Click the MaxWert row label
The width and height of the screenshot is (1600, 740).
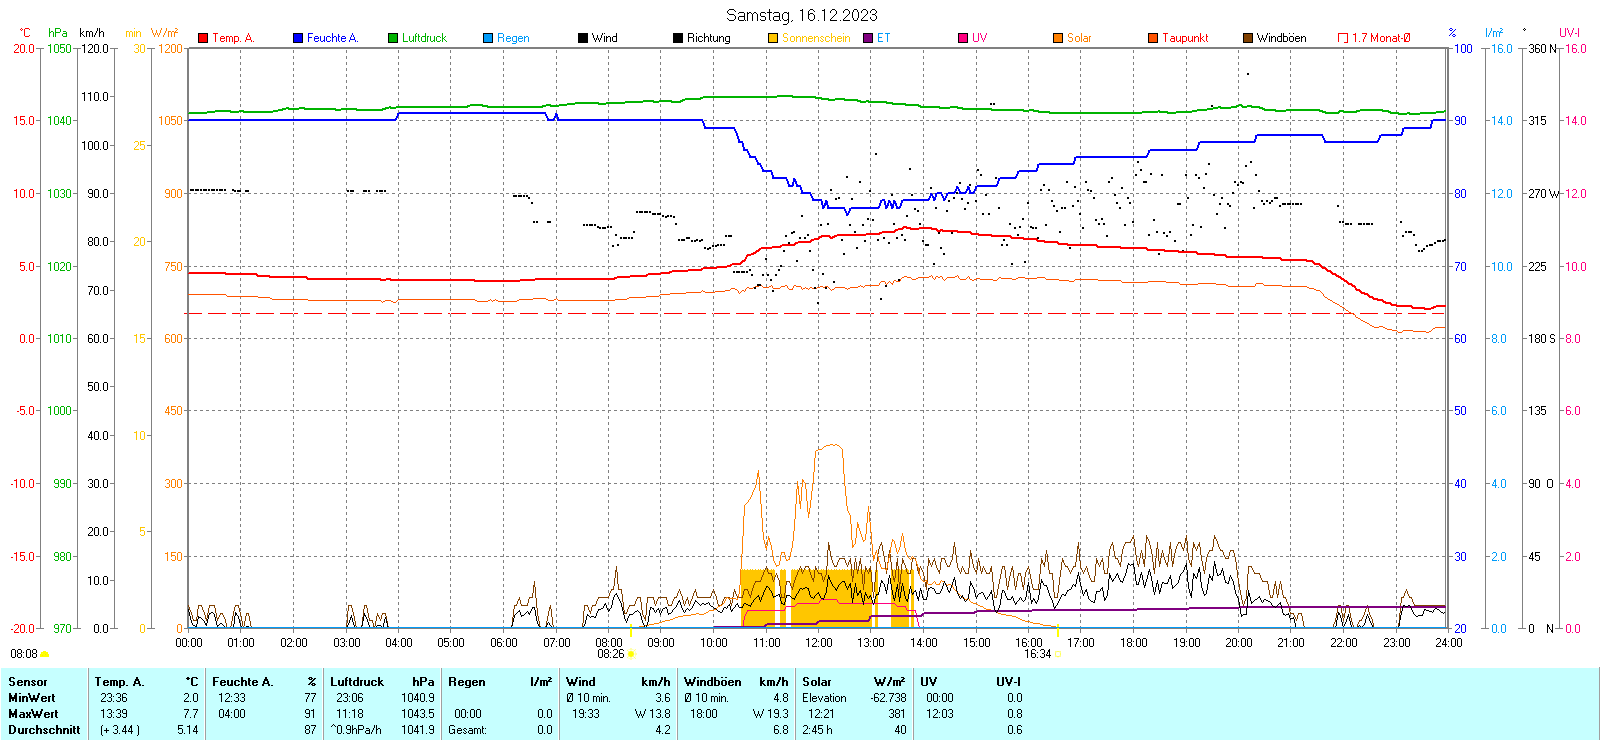click(x=33, y=714)
